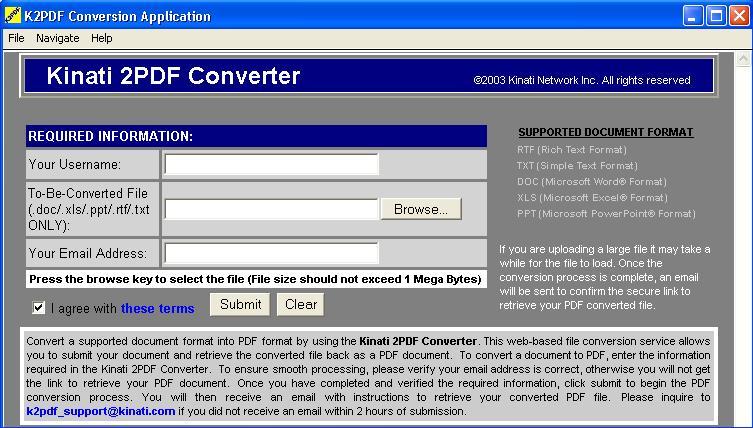Image resolution: width=753 pixels, height=428 pixels.
Task: Open the File menu
Action: pos(16,38)
